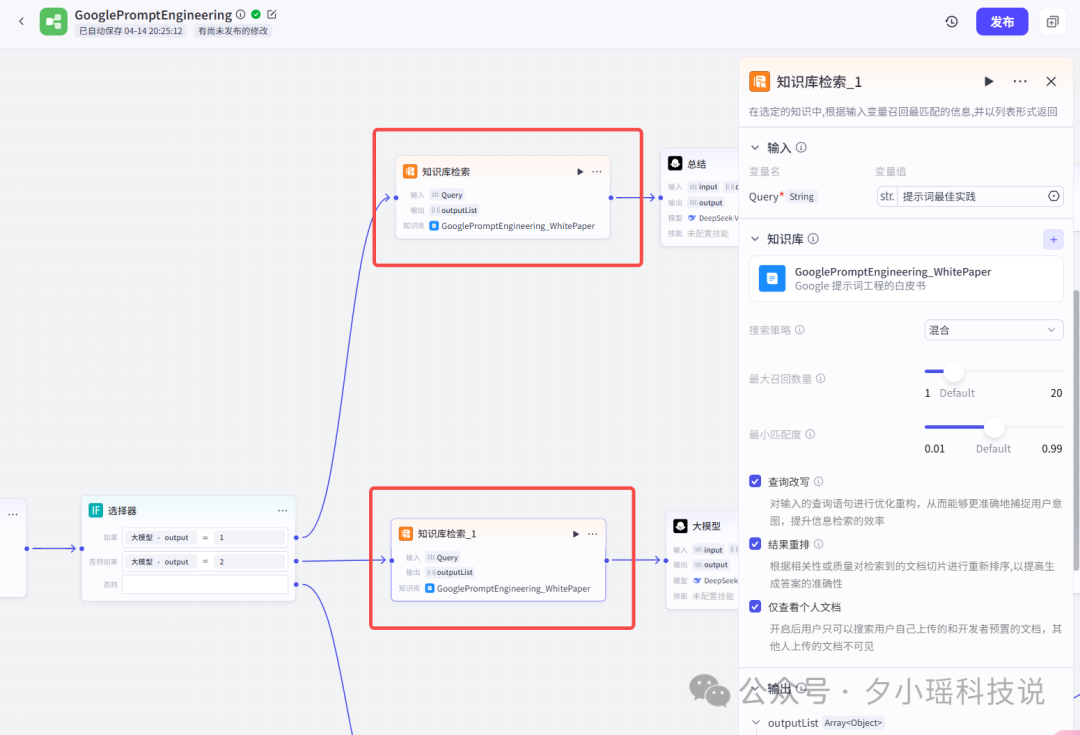Click the green workflow app logo

(x=54, y=22)
